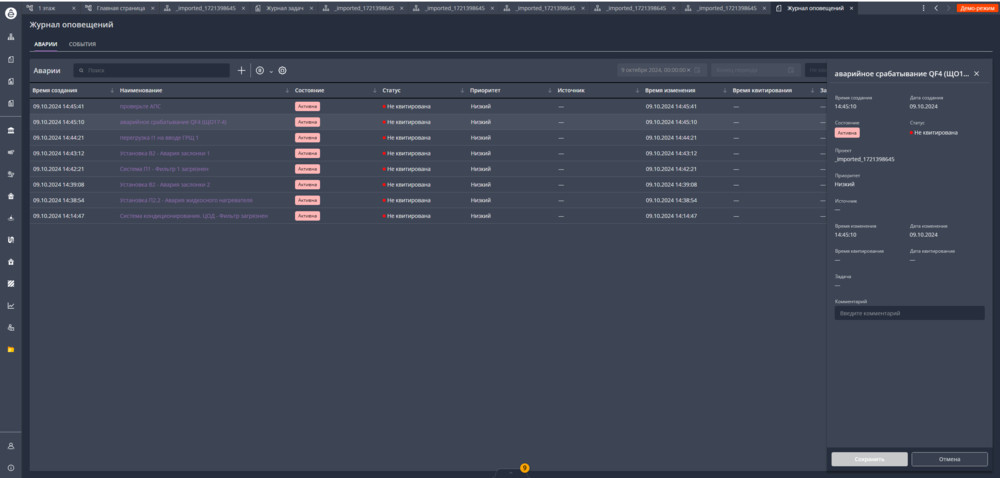Click the alarm search box
Screen dimensions: 1000x478
[153, 71]
